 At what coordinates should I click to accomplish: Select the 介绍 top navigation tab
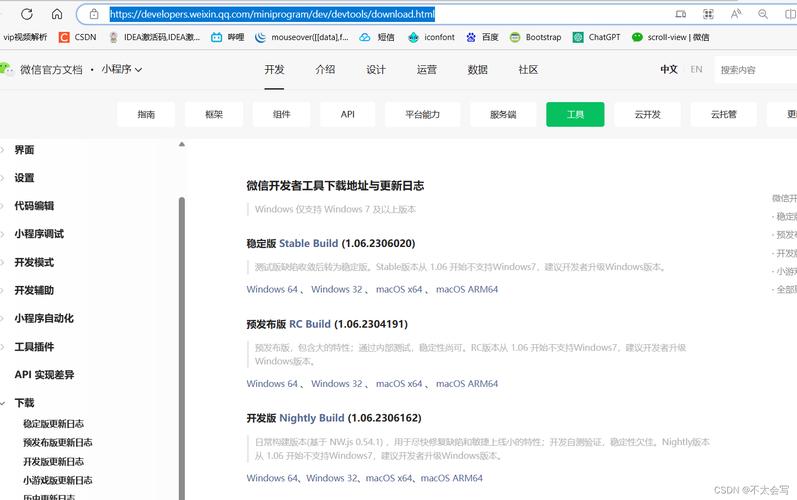click(x=325, y=70)
